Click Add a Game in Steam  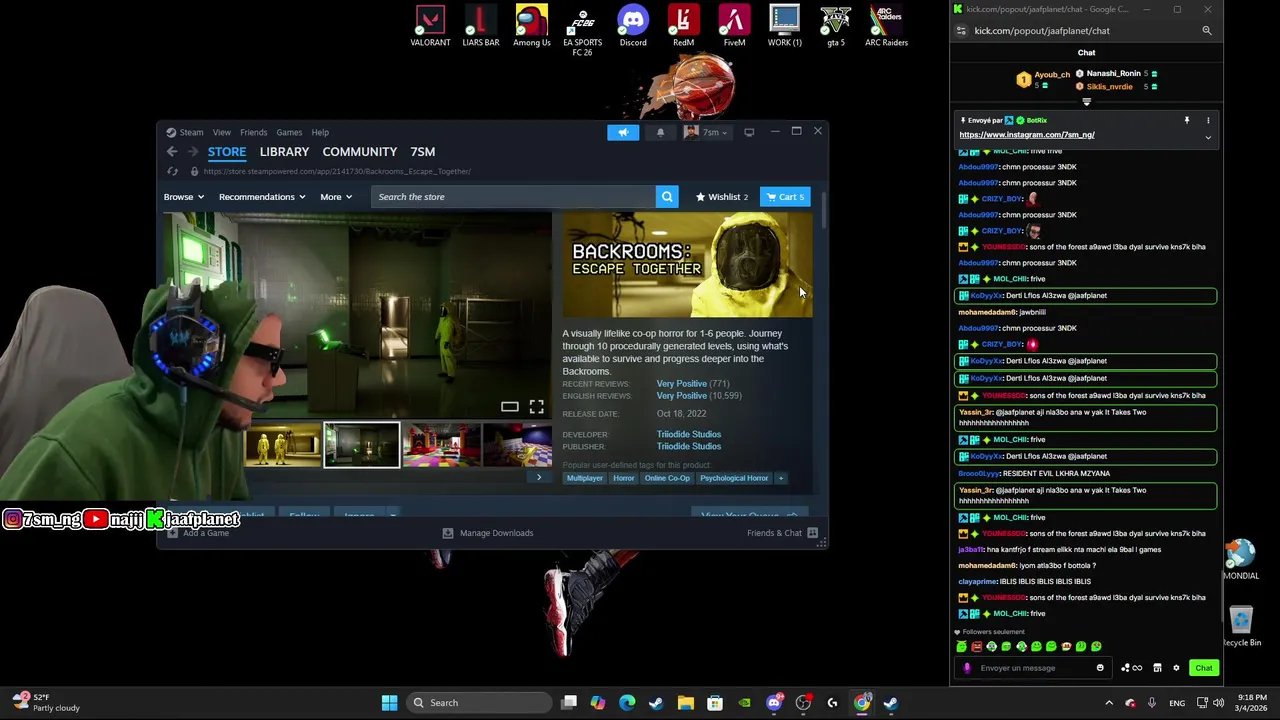coord(198,533)
